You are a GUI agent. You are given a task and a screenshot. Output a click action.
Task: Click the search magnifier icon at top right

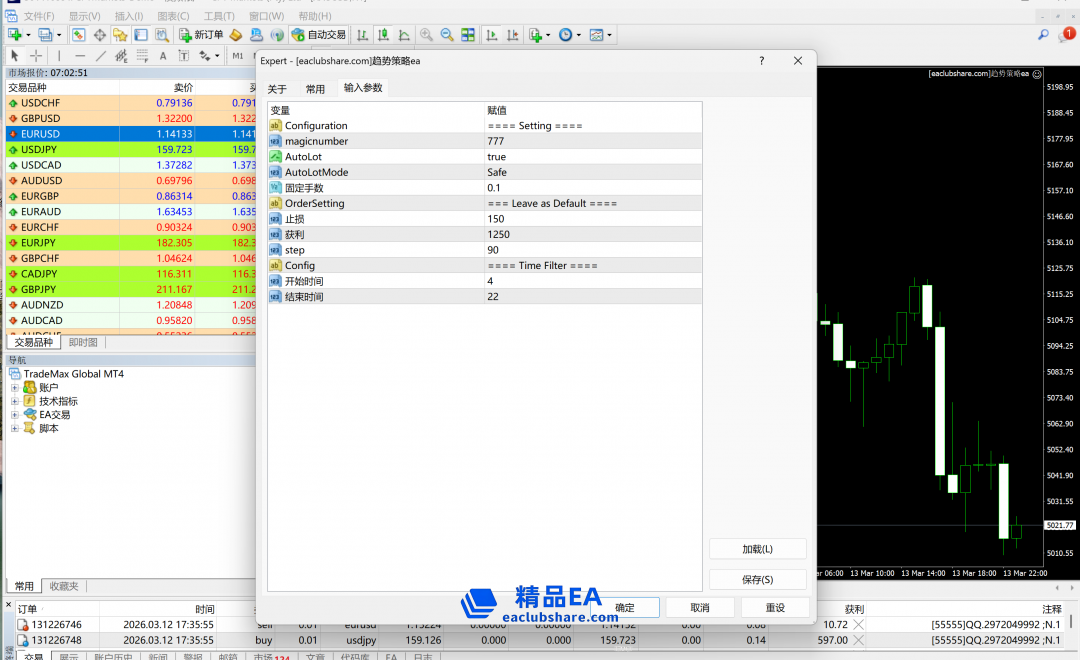coord(1043,35)
